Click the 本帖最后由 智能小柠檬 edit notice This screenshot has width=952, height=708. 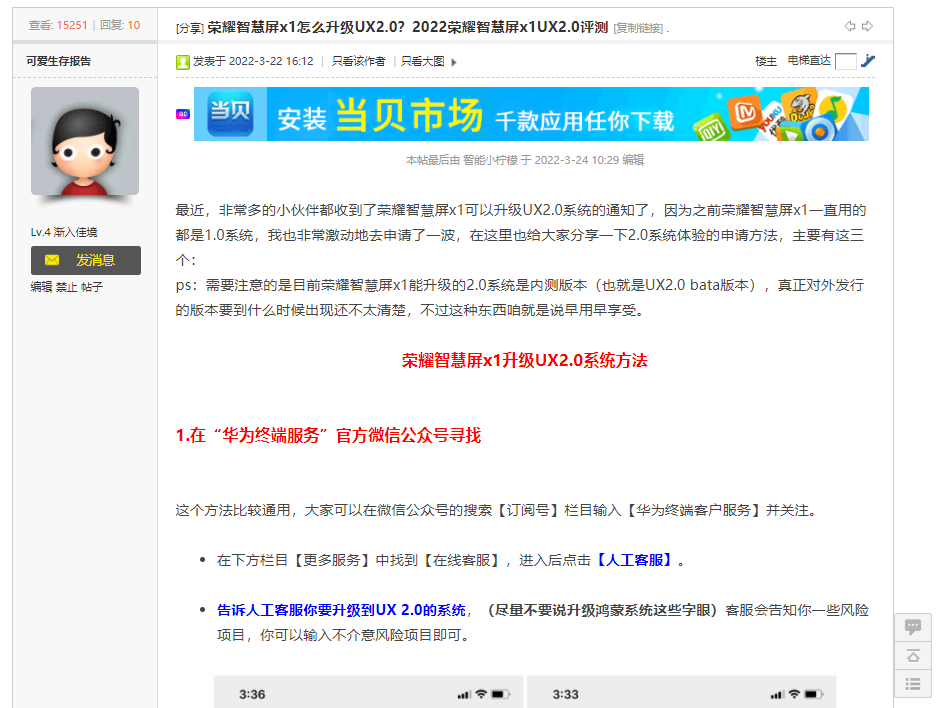tap(525, 160)
